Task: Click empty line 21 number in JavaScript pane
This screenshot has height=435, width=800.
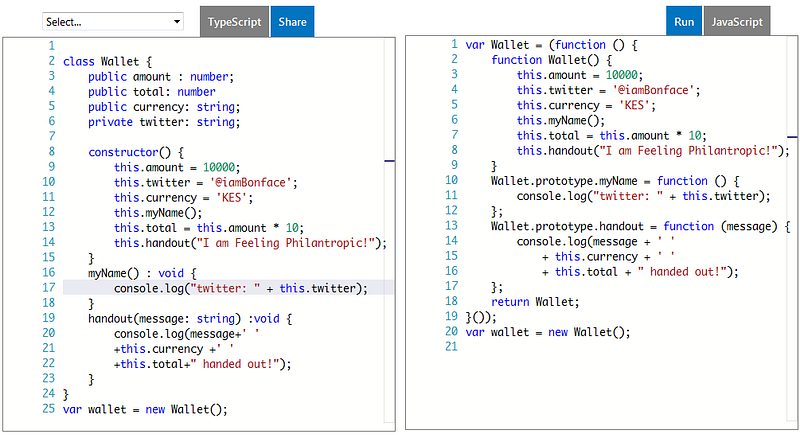Action: pyautogui.click(x=452, y=347)
